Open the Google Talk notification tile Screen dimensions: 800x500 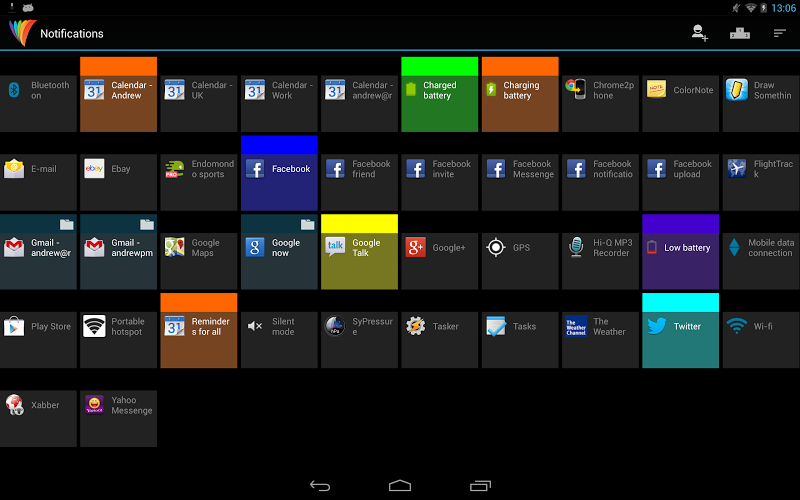tap(359, 252)
